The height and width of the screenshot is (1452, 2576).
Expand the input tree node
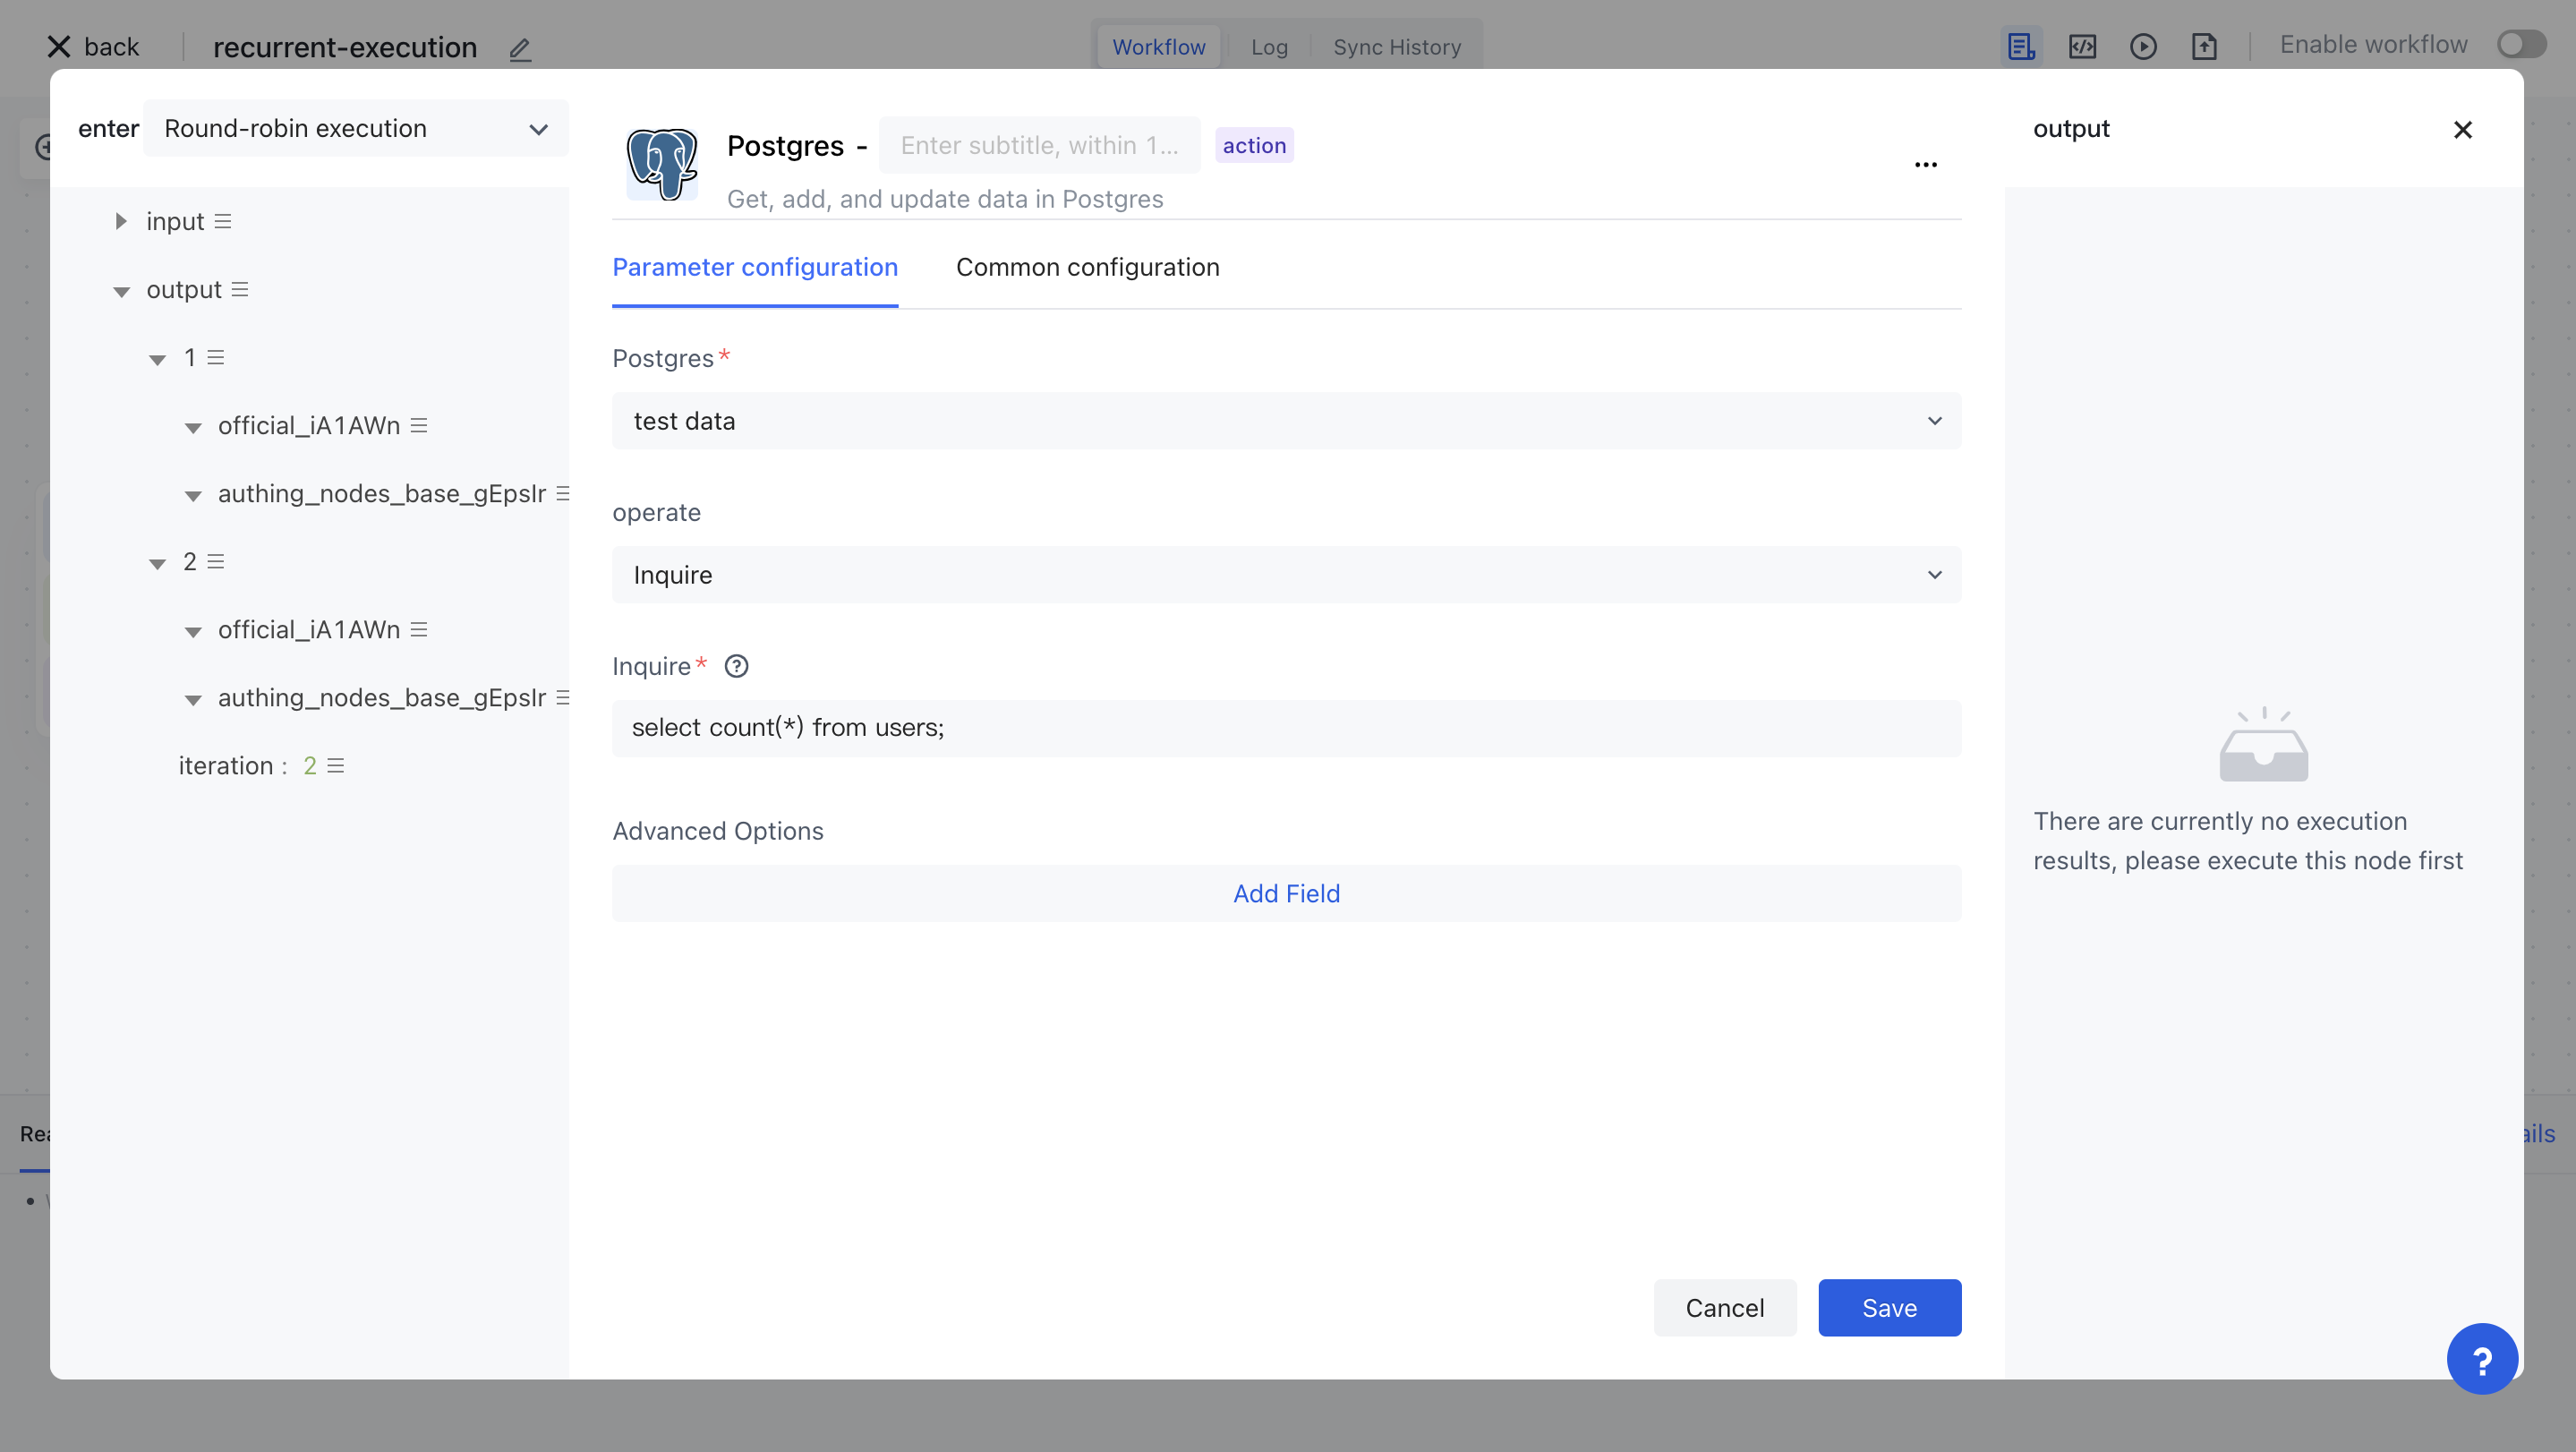coord(121,221)
